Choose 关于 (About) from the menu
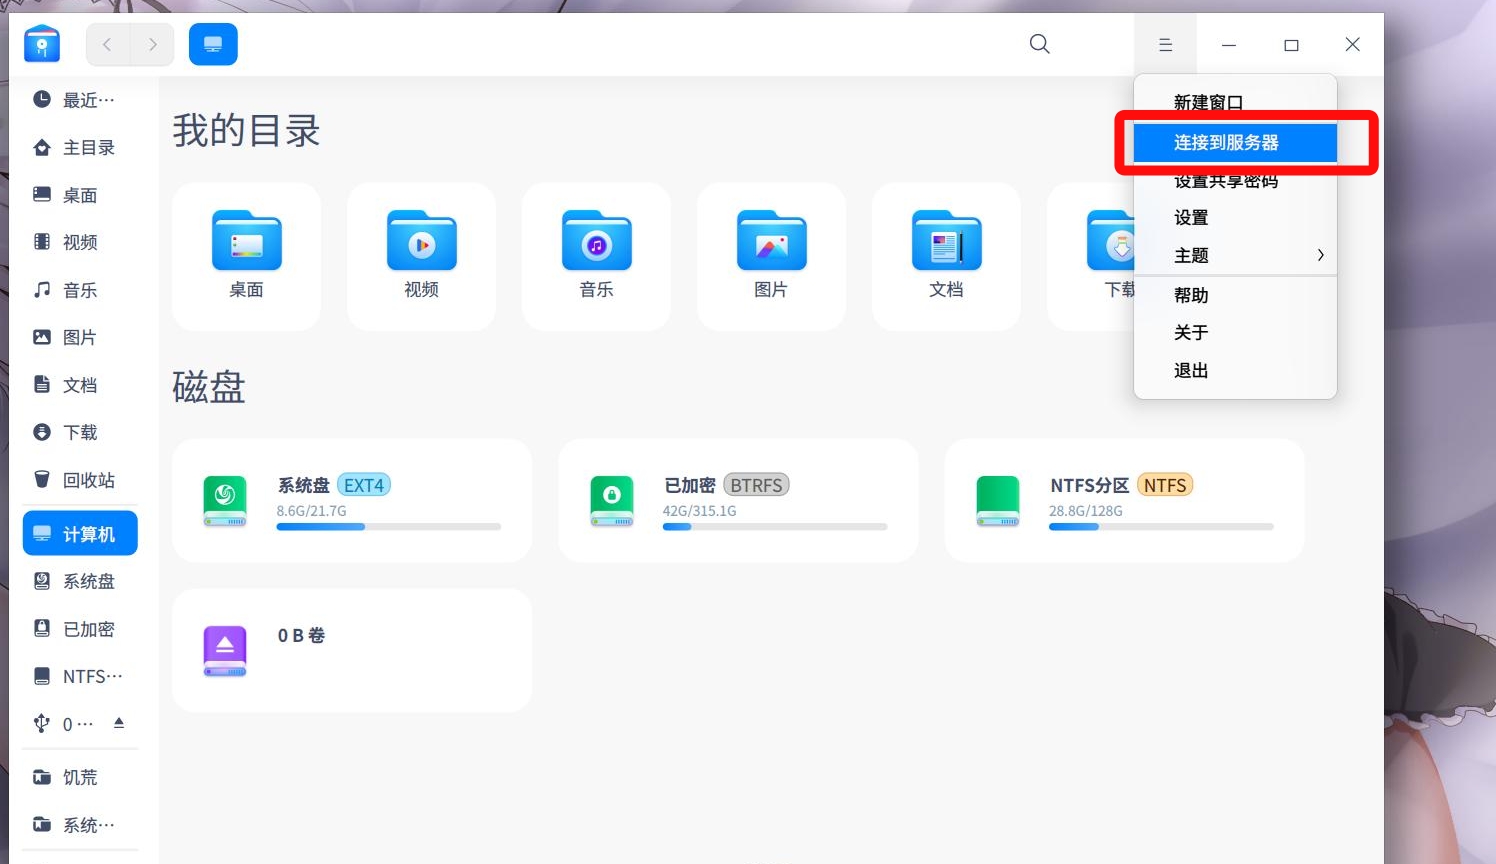Viewport: 1496px width, 864px height. 1235,332
